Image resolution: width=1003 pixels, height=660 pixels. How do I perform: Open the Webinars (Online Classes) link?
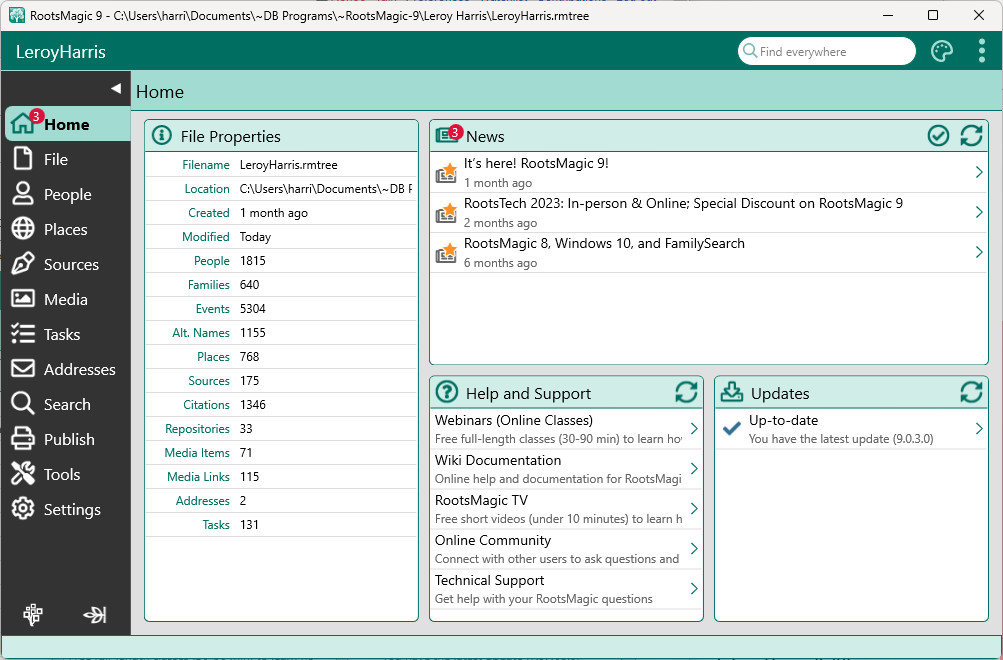(514, 421)
